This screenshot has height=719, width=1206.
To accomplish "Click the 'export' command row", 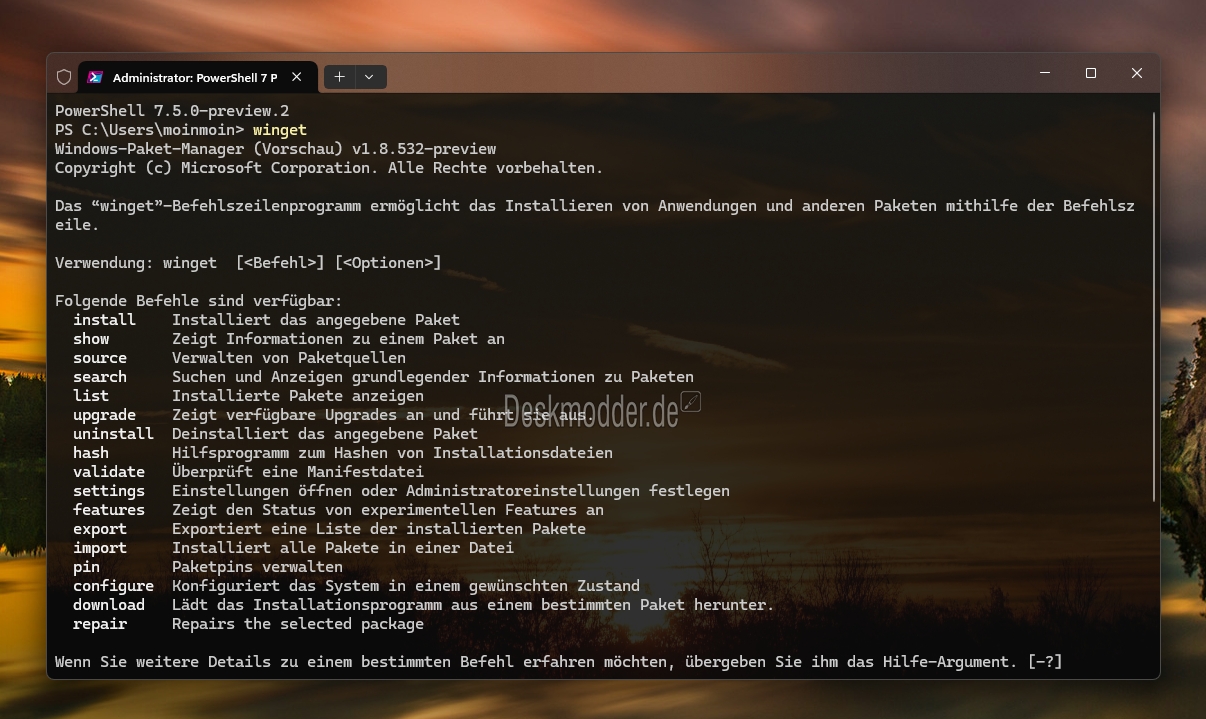I will pyautogui.click(x=329, y=529).
